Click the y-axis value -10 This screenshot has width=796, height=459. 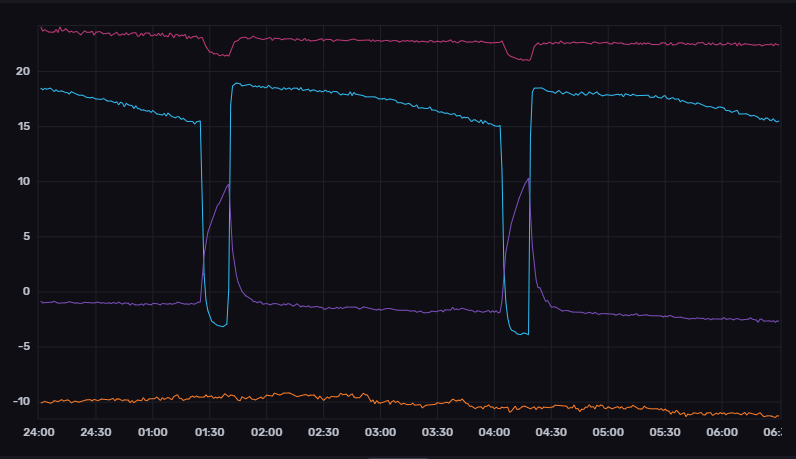[20, 402]
